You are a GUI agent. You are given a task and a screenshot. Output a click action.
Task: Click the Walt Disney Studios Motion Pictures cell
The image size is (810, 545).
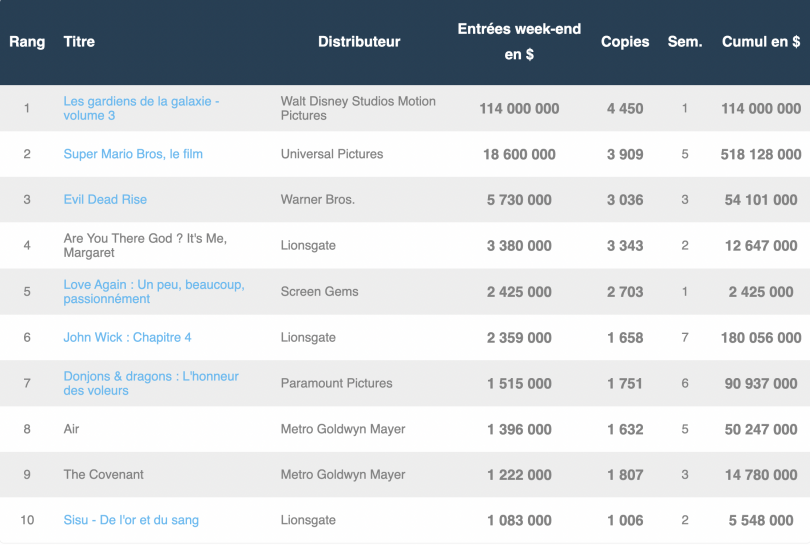[358, 108]
